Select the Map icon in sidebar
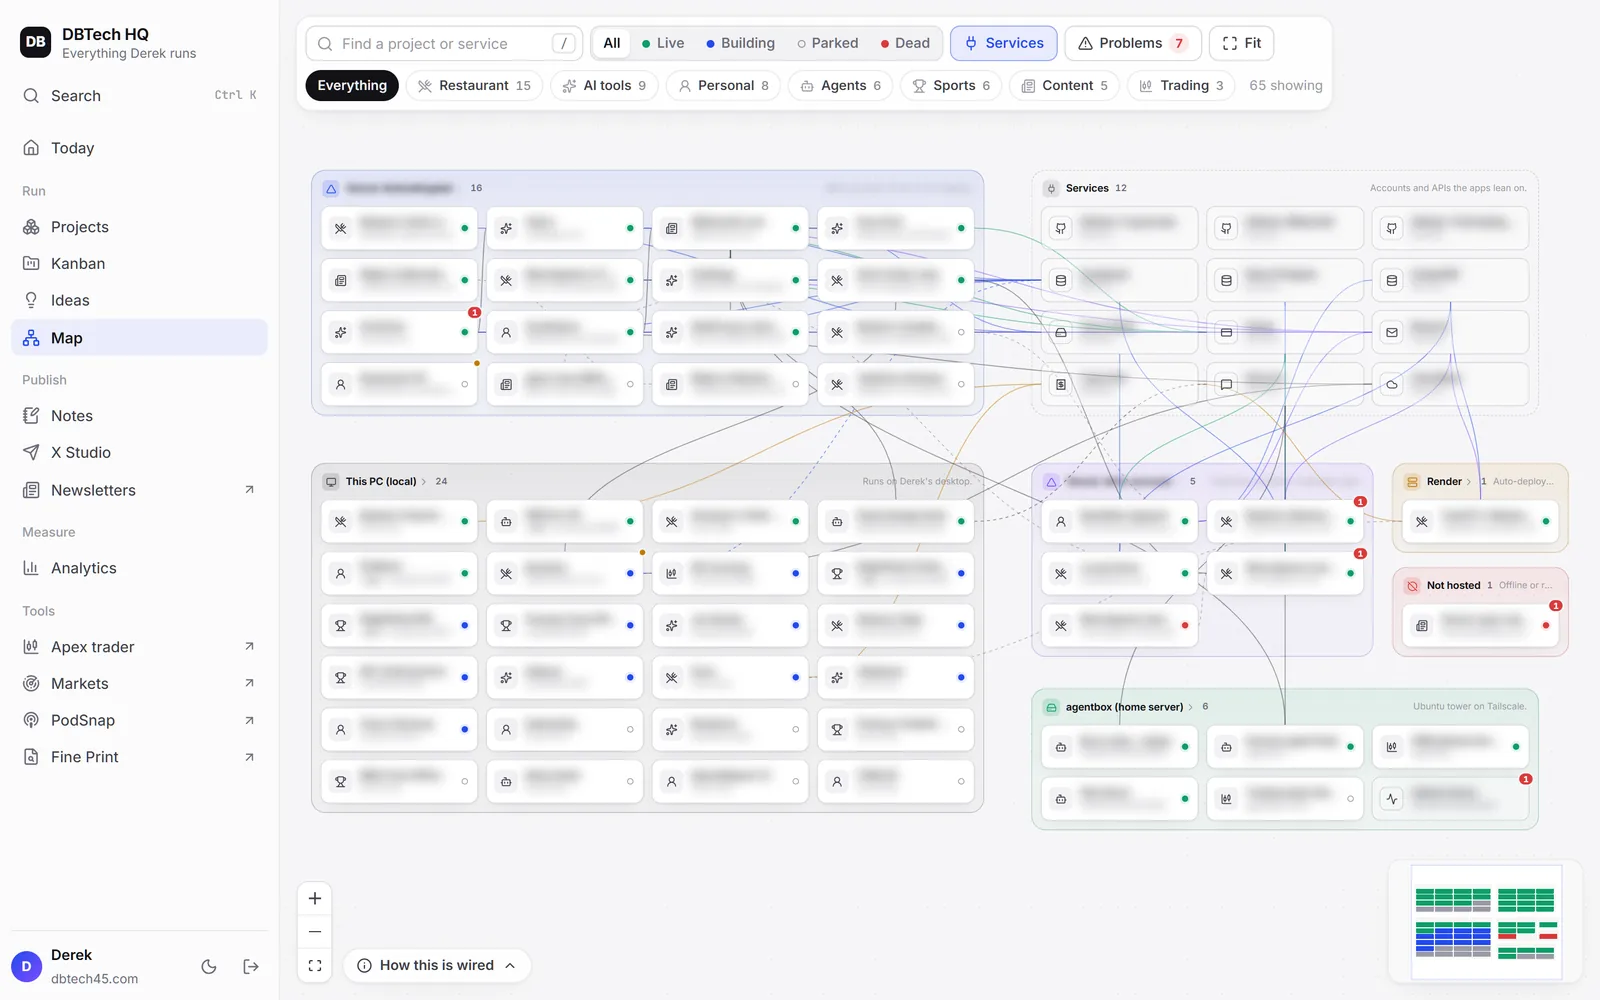 (31, 338)
